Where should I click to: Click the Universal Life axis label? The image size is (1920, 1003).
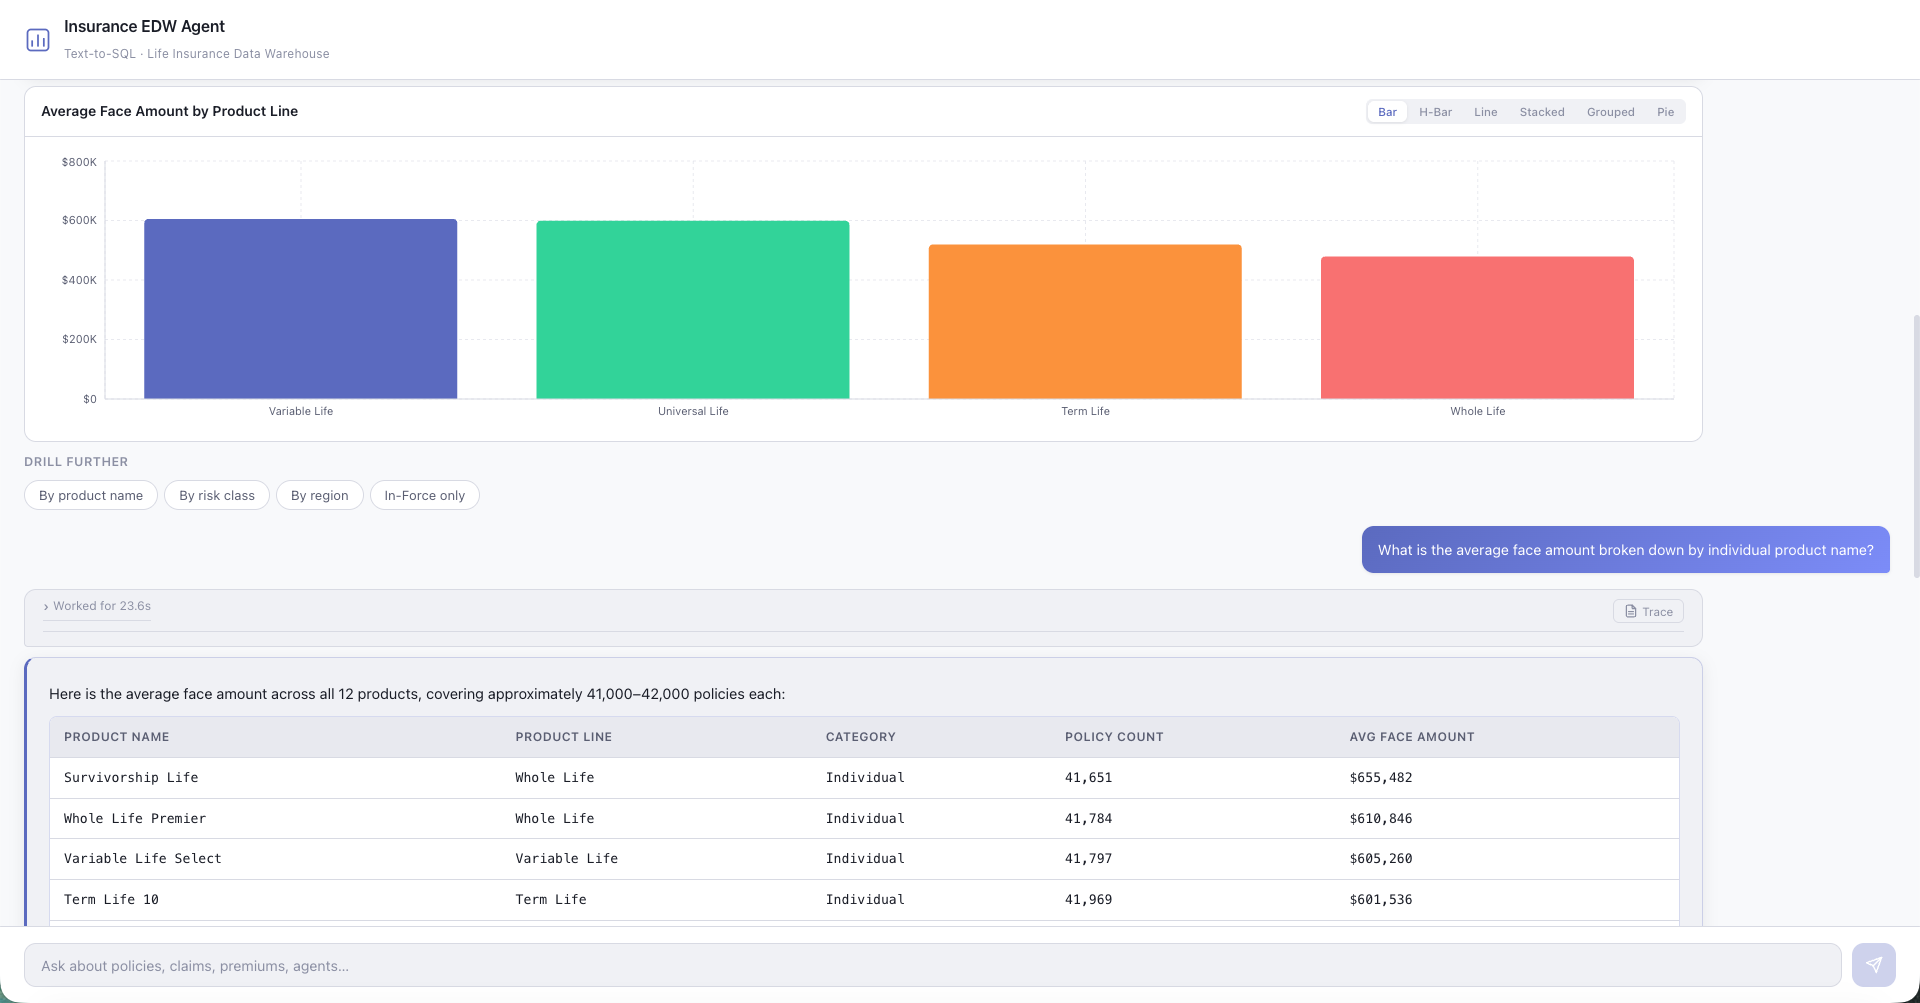coord(693,411)
